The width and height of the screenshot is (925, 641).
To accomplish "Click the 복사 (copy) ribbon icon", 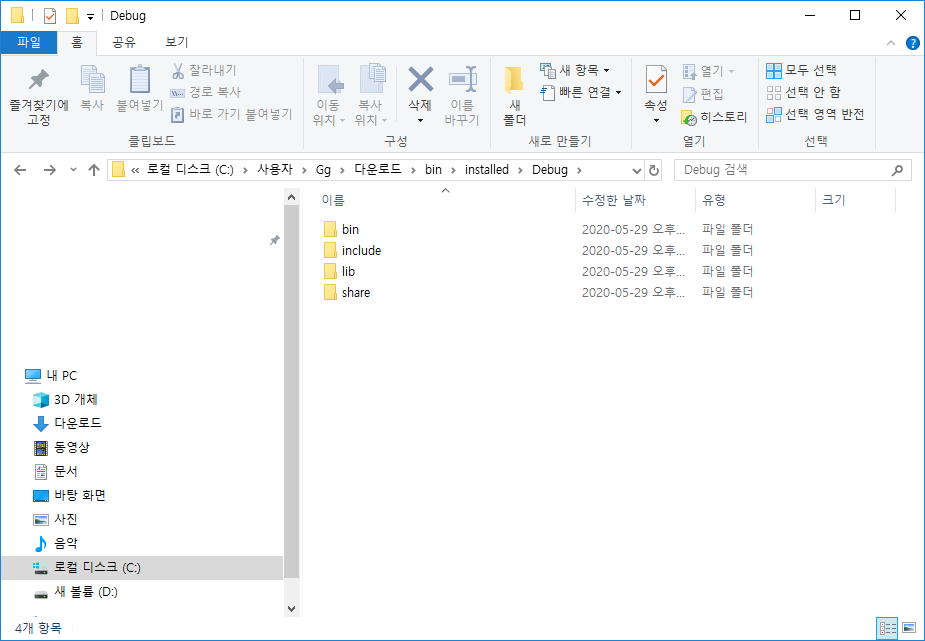I will pos(92,80).
